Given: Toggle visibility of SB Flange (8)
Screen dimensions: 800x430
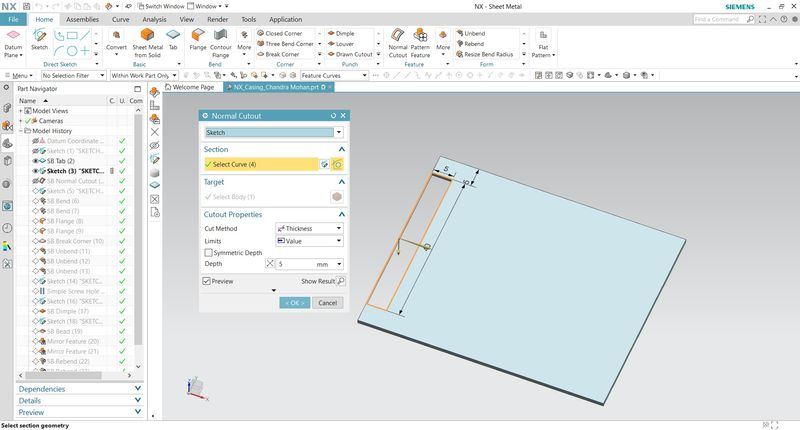Looking at the screenshot, I should (x=35, y=221).
